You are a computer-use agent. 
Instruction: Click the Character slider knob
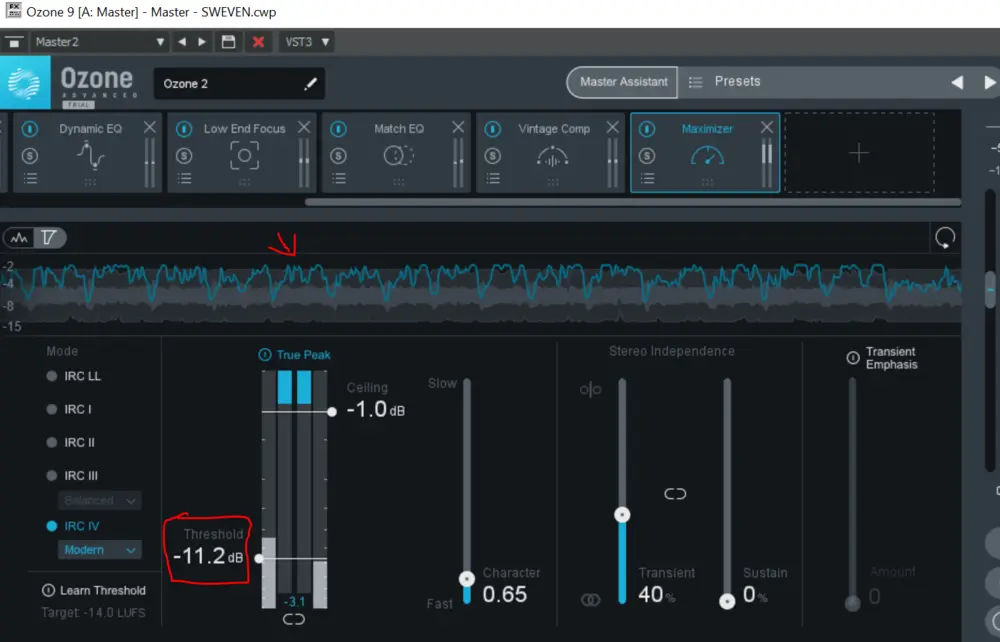(x=467, y=579)
